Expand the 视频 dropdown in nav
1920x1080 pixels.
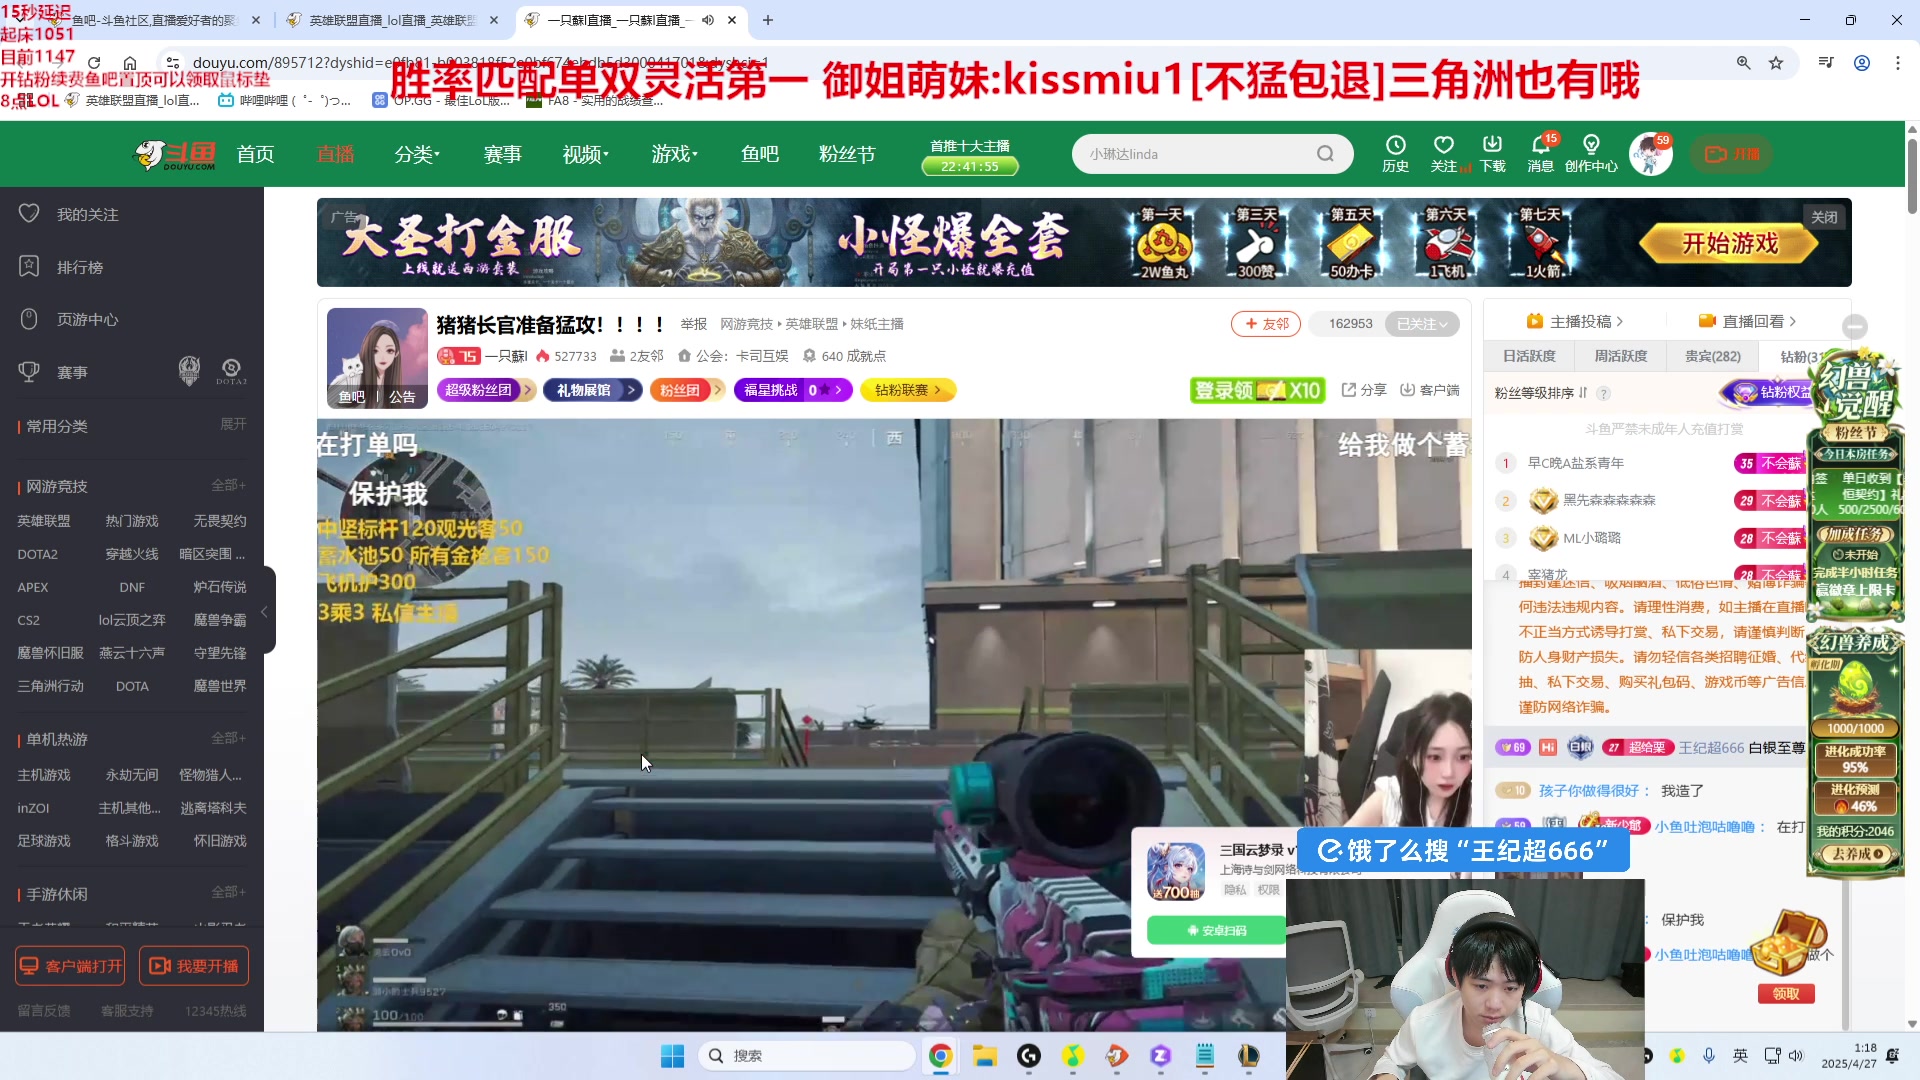(586, 154)
